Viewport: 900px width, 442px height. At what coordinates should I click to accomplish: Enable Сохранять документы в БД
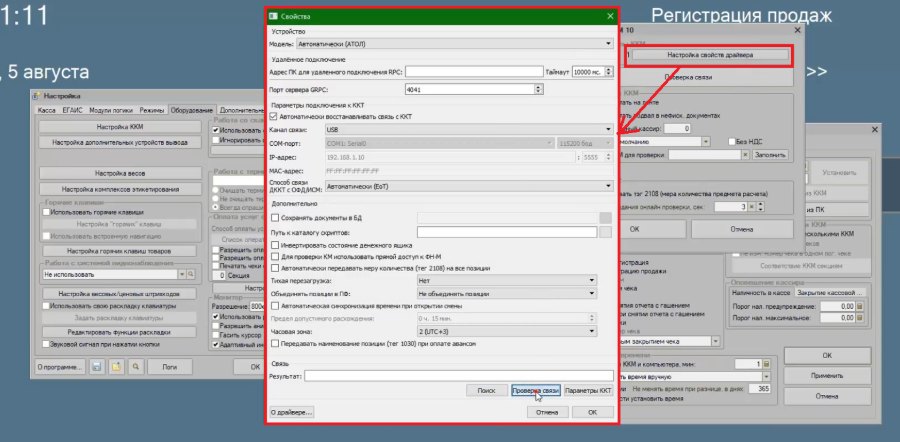coord(274,218)
